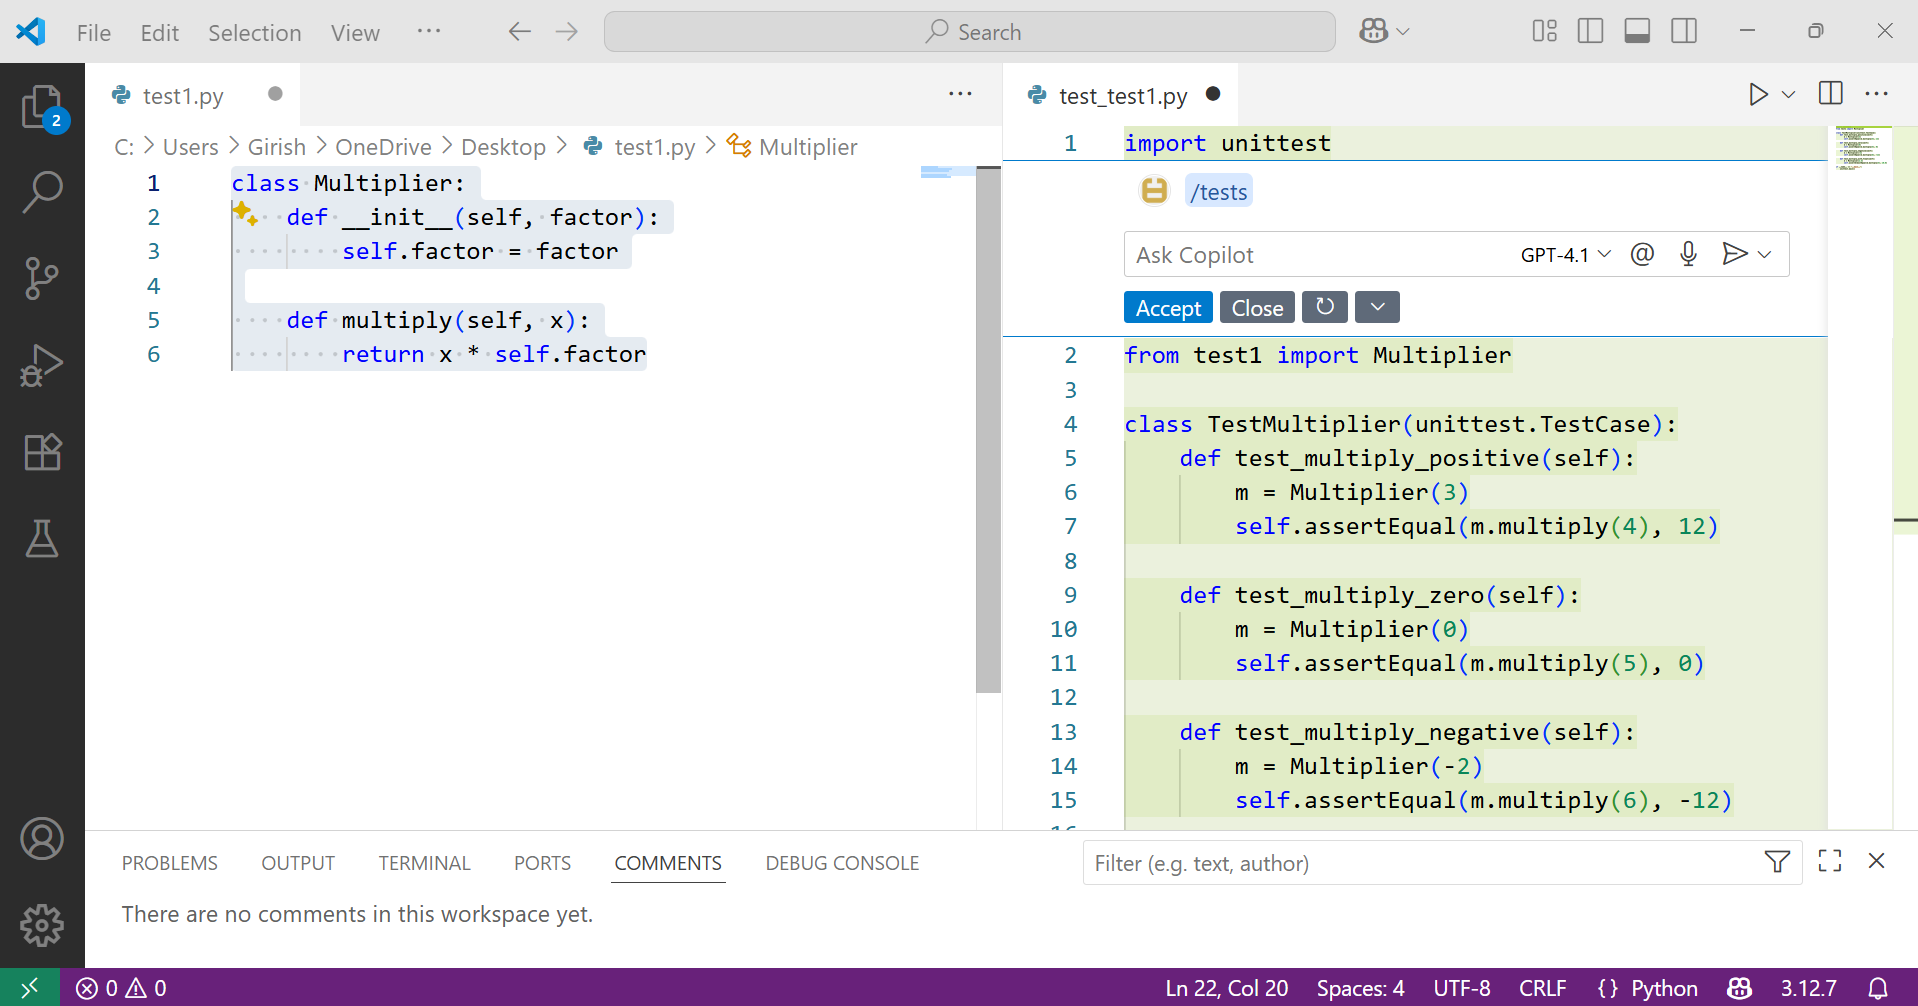Accept the Copilot generated tests

(x=1167, y=307)
